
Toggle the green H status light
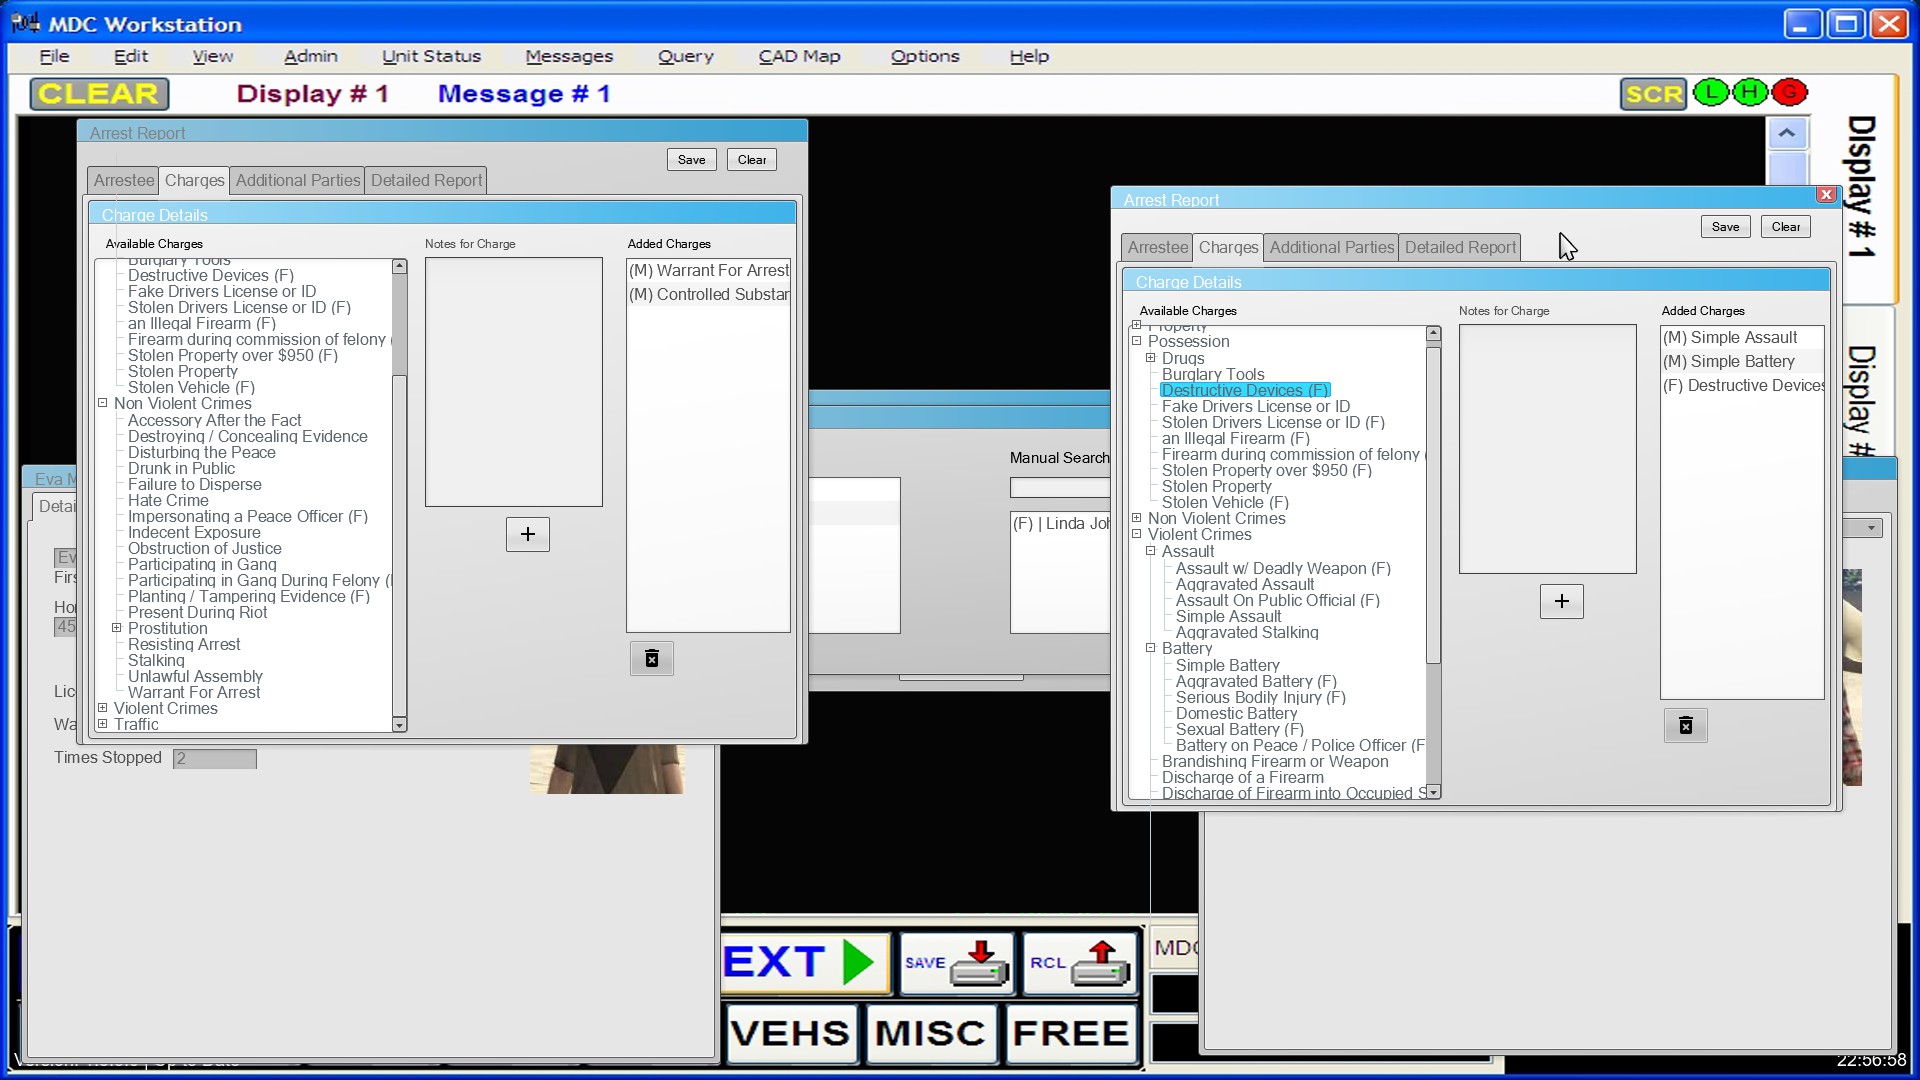[x=1750, y=93]
